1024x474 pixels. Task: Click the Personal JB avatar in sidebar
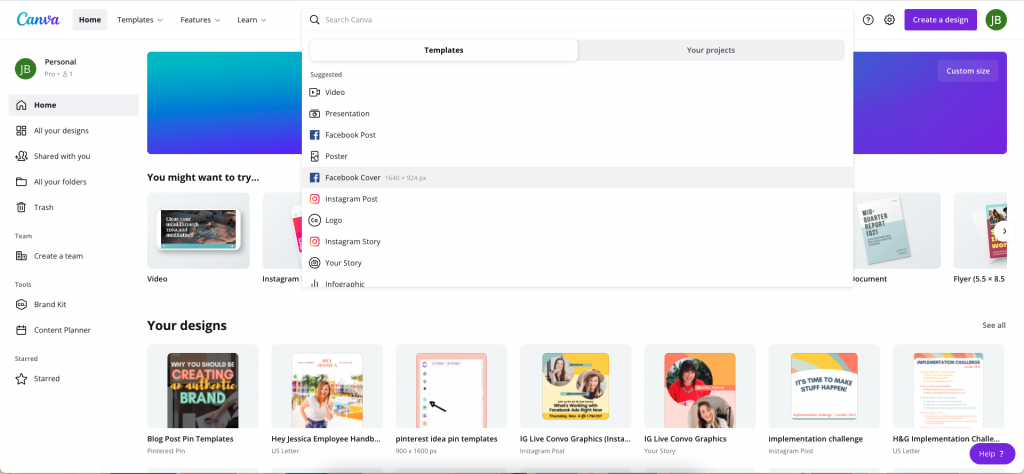[x=25, y=68]
